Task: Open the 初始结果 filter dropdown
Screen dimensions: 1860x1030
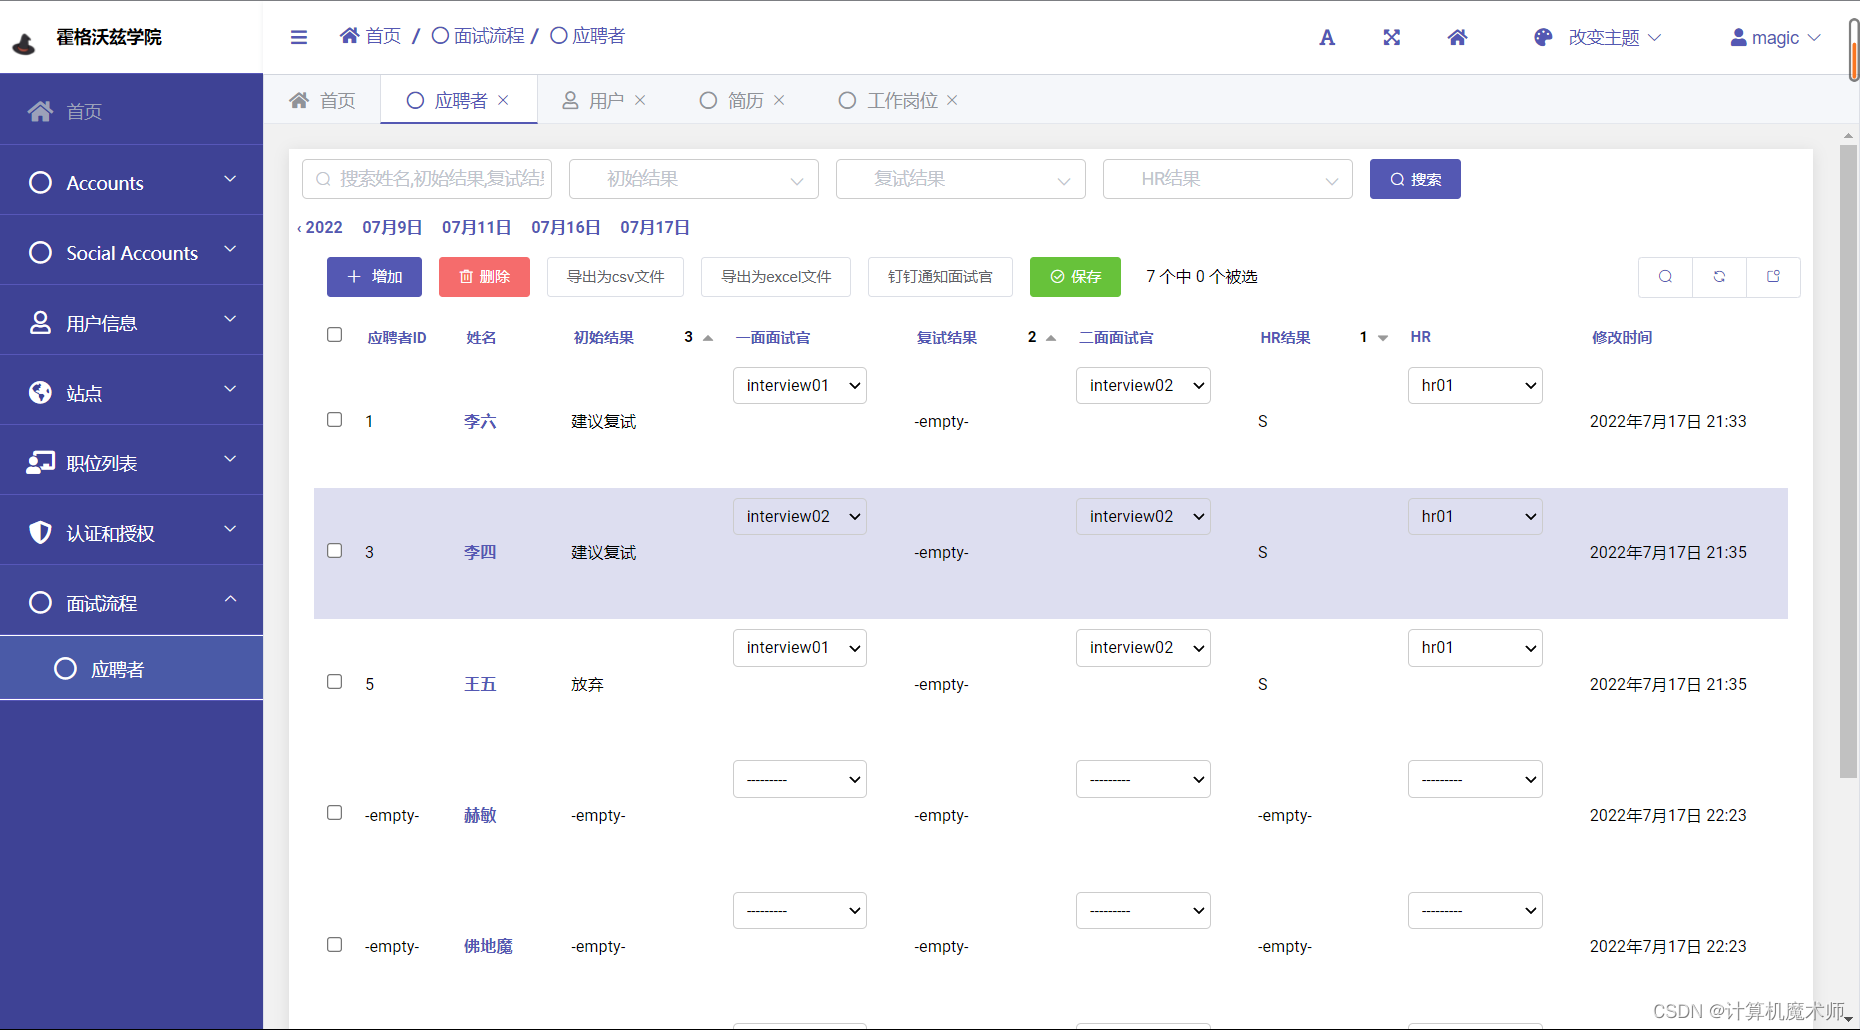Action: tap(693, 179)
